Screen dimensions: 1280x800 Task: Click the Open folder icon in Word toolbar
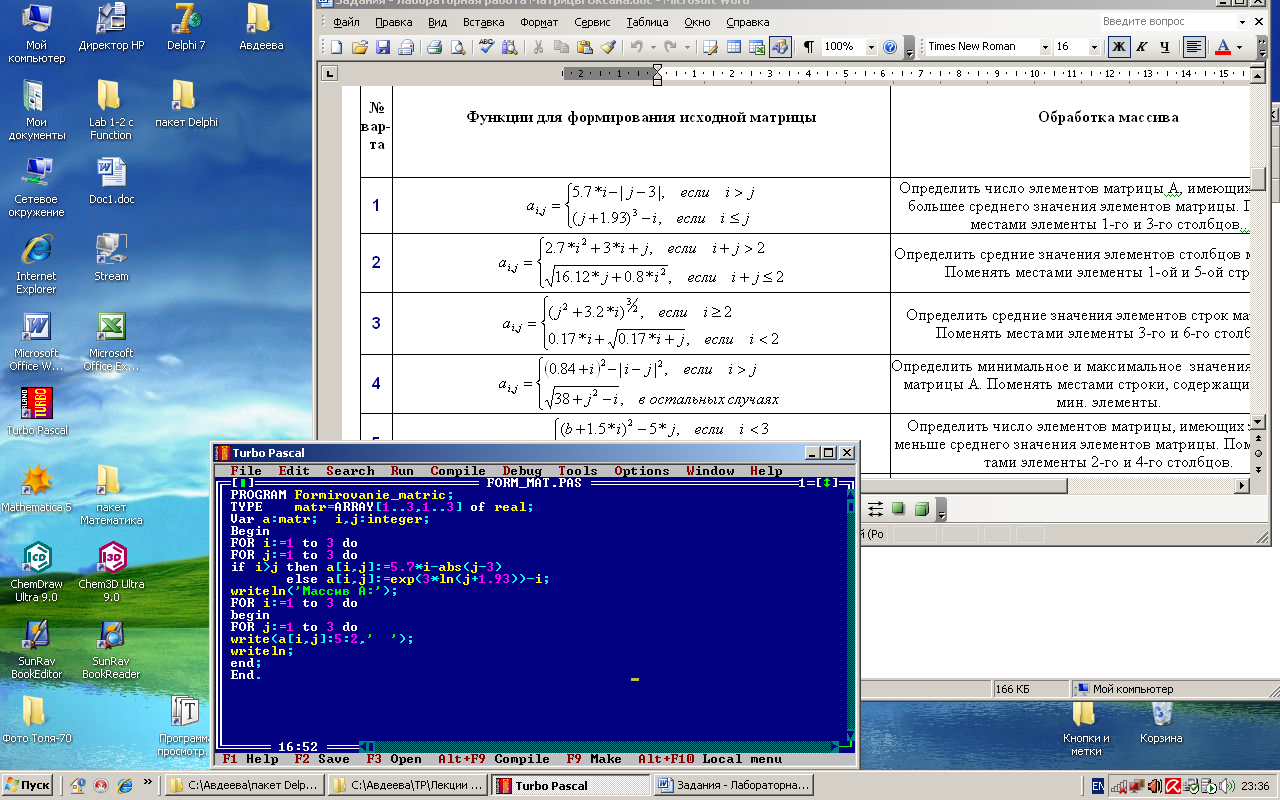point(359,47)
